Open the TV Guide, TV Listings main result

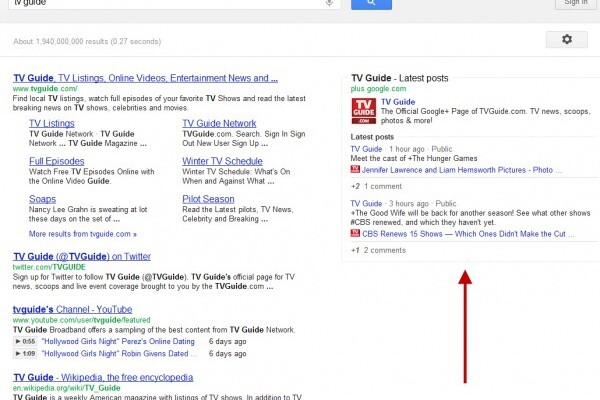click(x=145, y=78)
